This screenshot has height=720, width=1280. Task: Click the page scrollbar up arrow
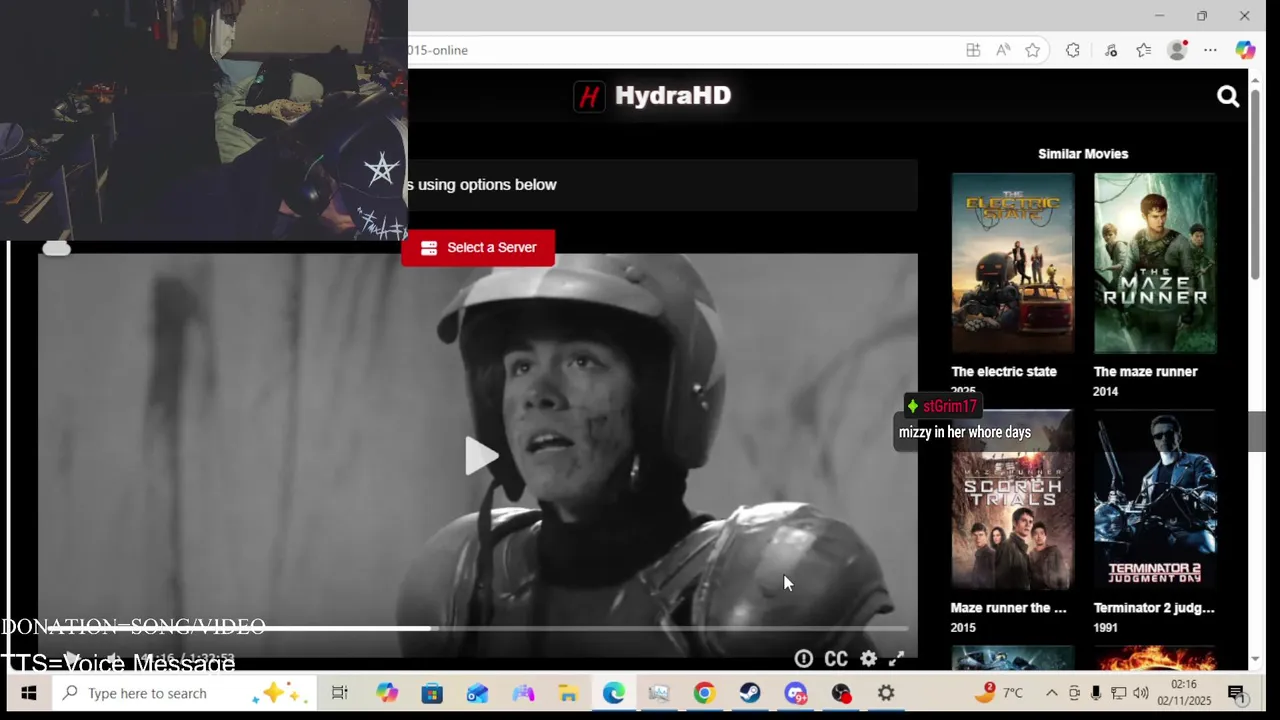tap(1255, 78)
